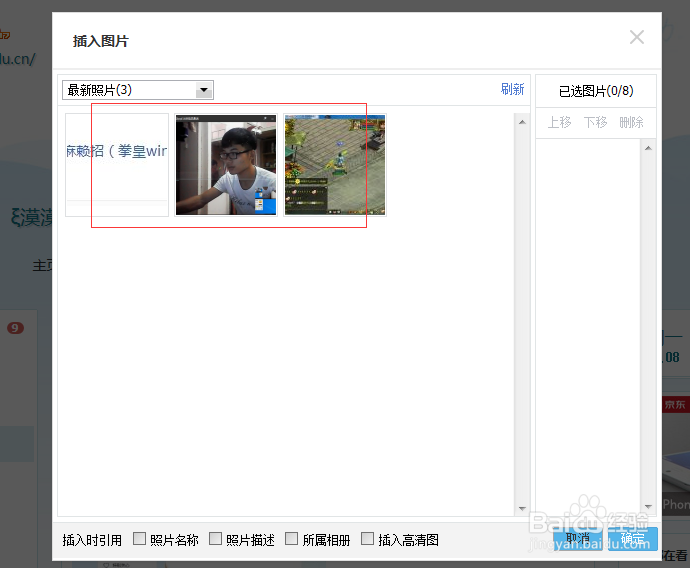Click photo list scrollbar down arrow
The image size is (690, 568).
coord(522,509)
